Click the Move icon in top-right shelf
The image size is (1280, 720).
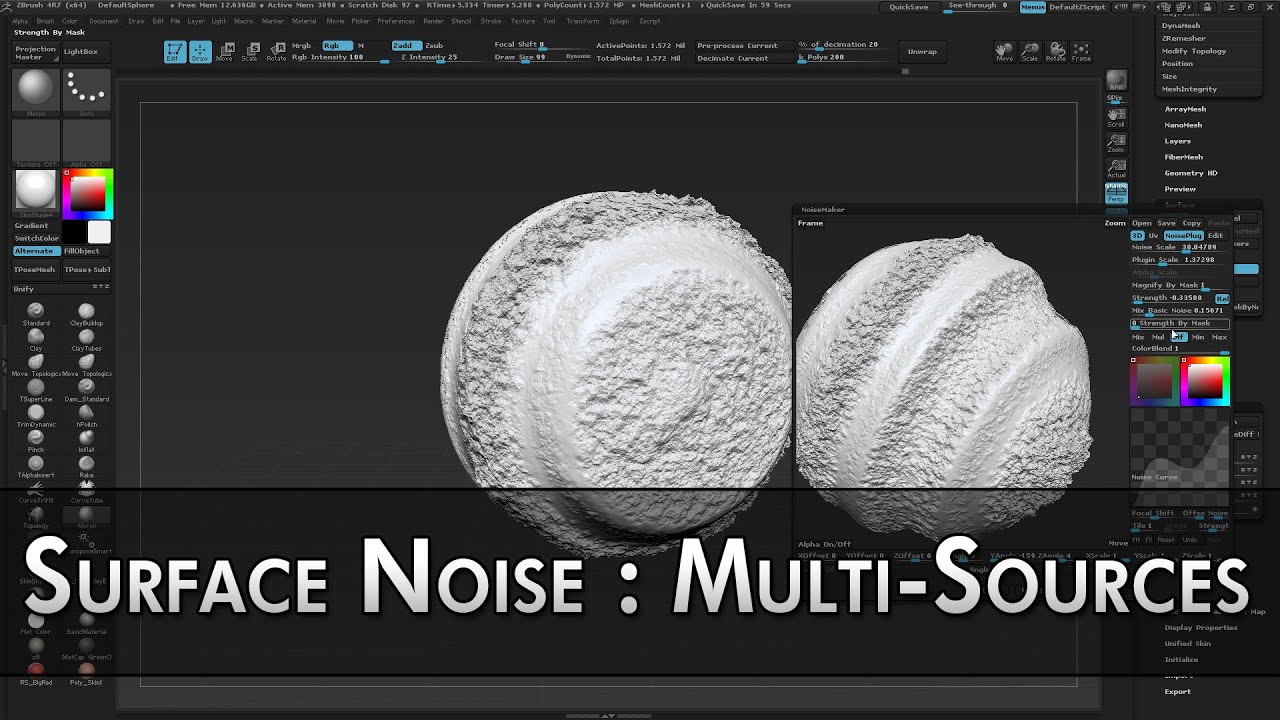click(1004, 52)
